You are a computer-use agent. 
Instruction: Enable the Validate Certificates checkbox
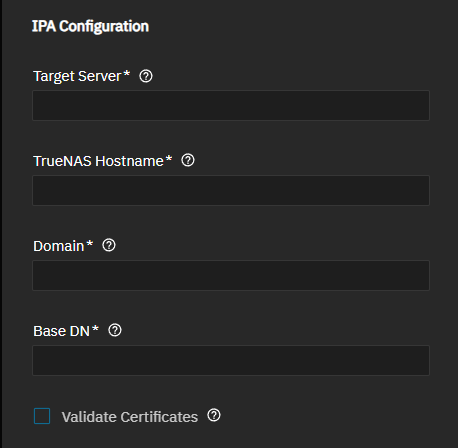point(42,416)
